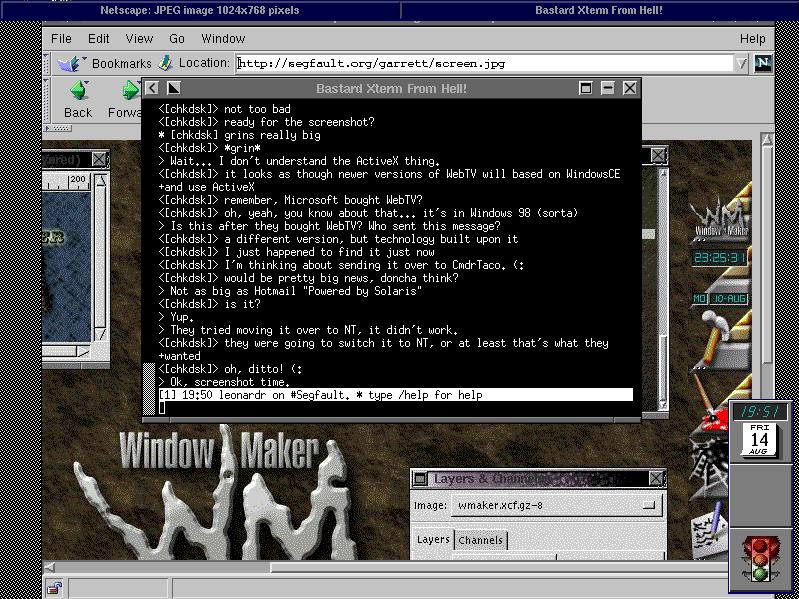Close the window hidden behind the Xterm
The height and width of the screenshot is (599, 799).
[659, 155]
